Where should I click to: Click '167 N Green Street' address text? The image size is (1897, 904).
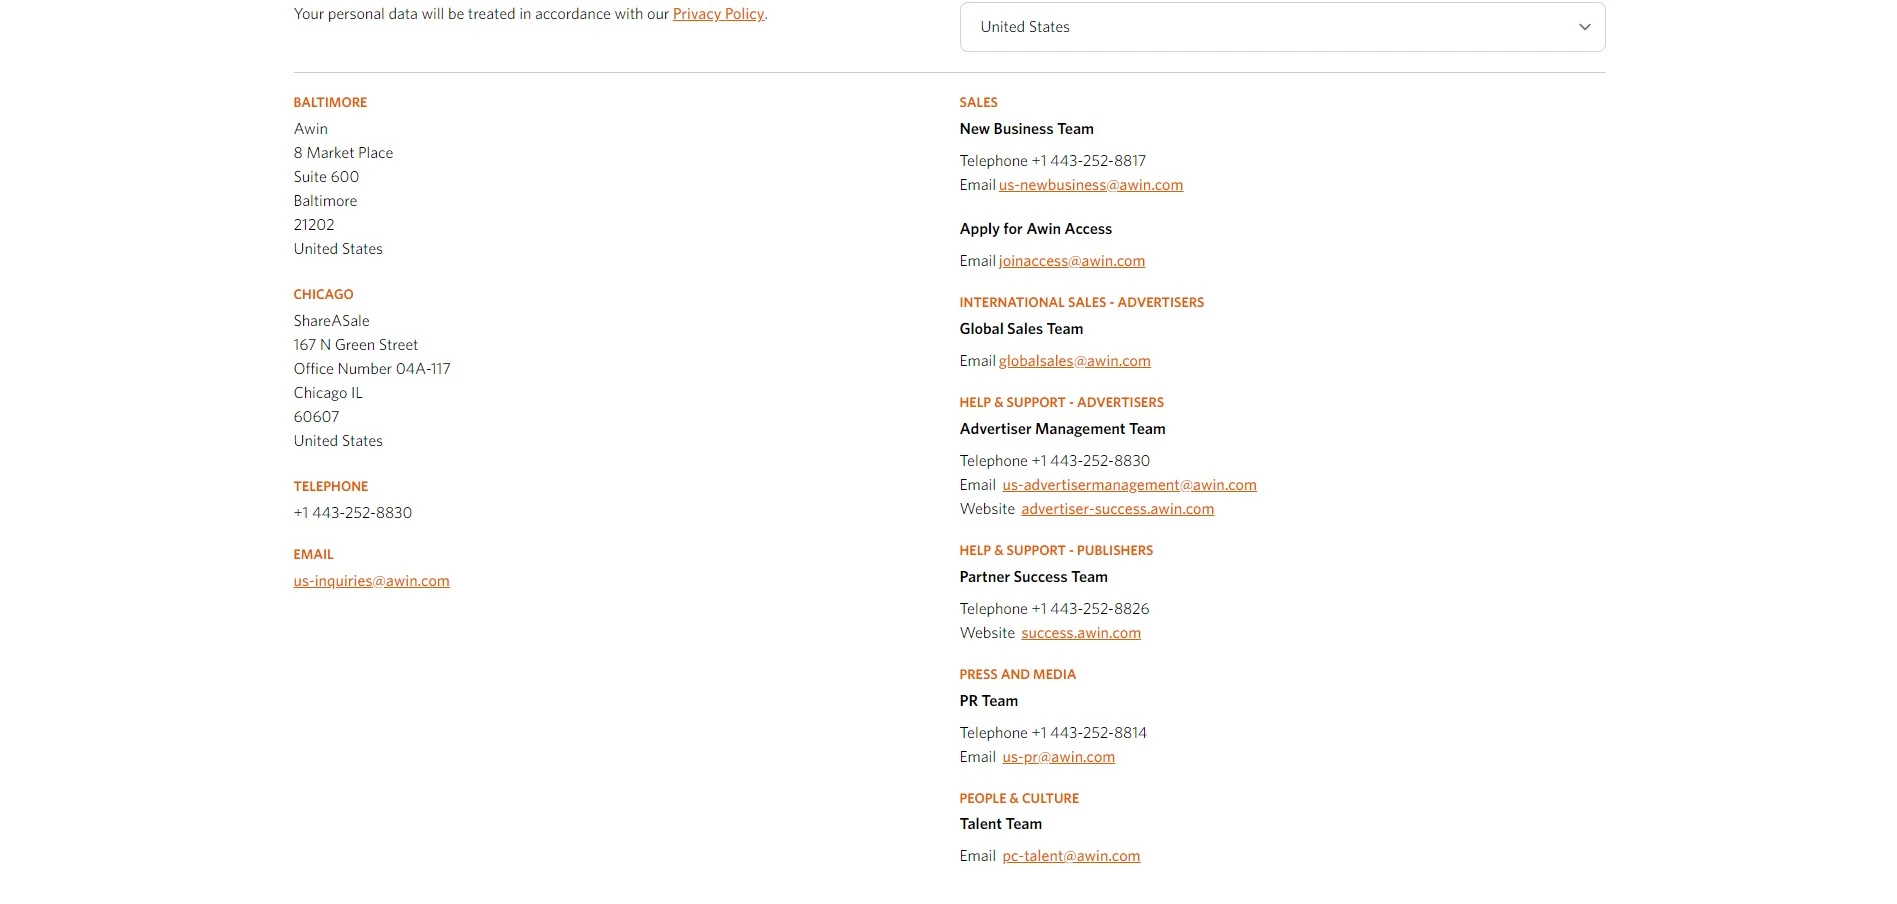[355, 345]
